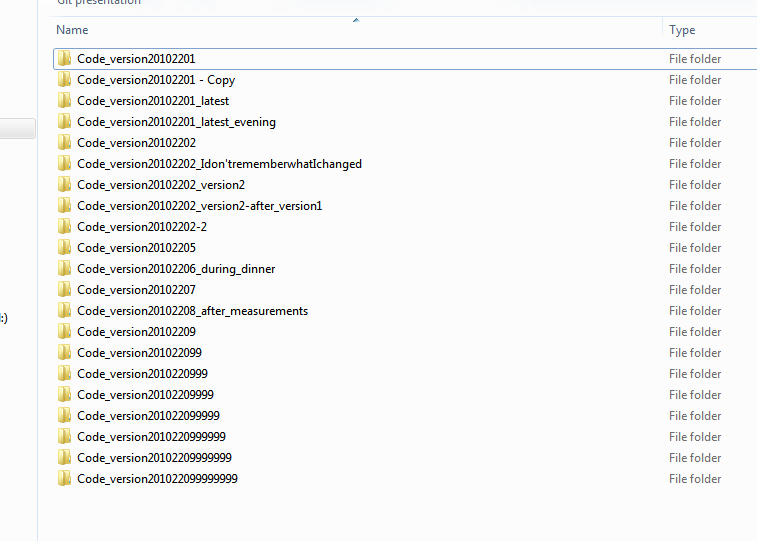Click folder icon of Code_version20102209

pyautogui.click(x=64, y=332)
